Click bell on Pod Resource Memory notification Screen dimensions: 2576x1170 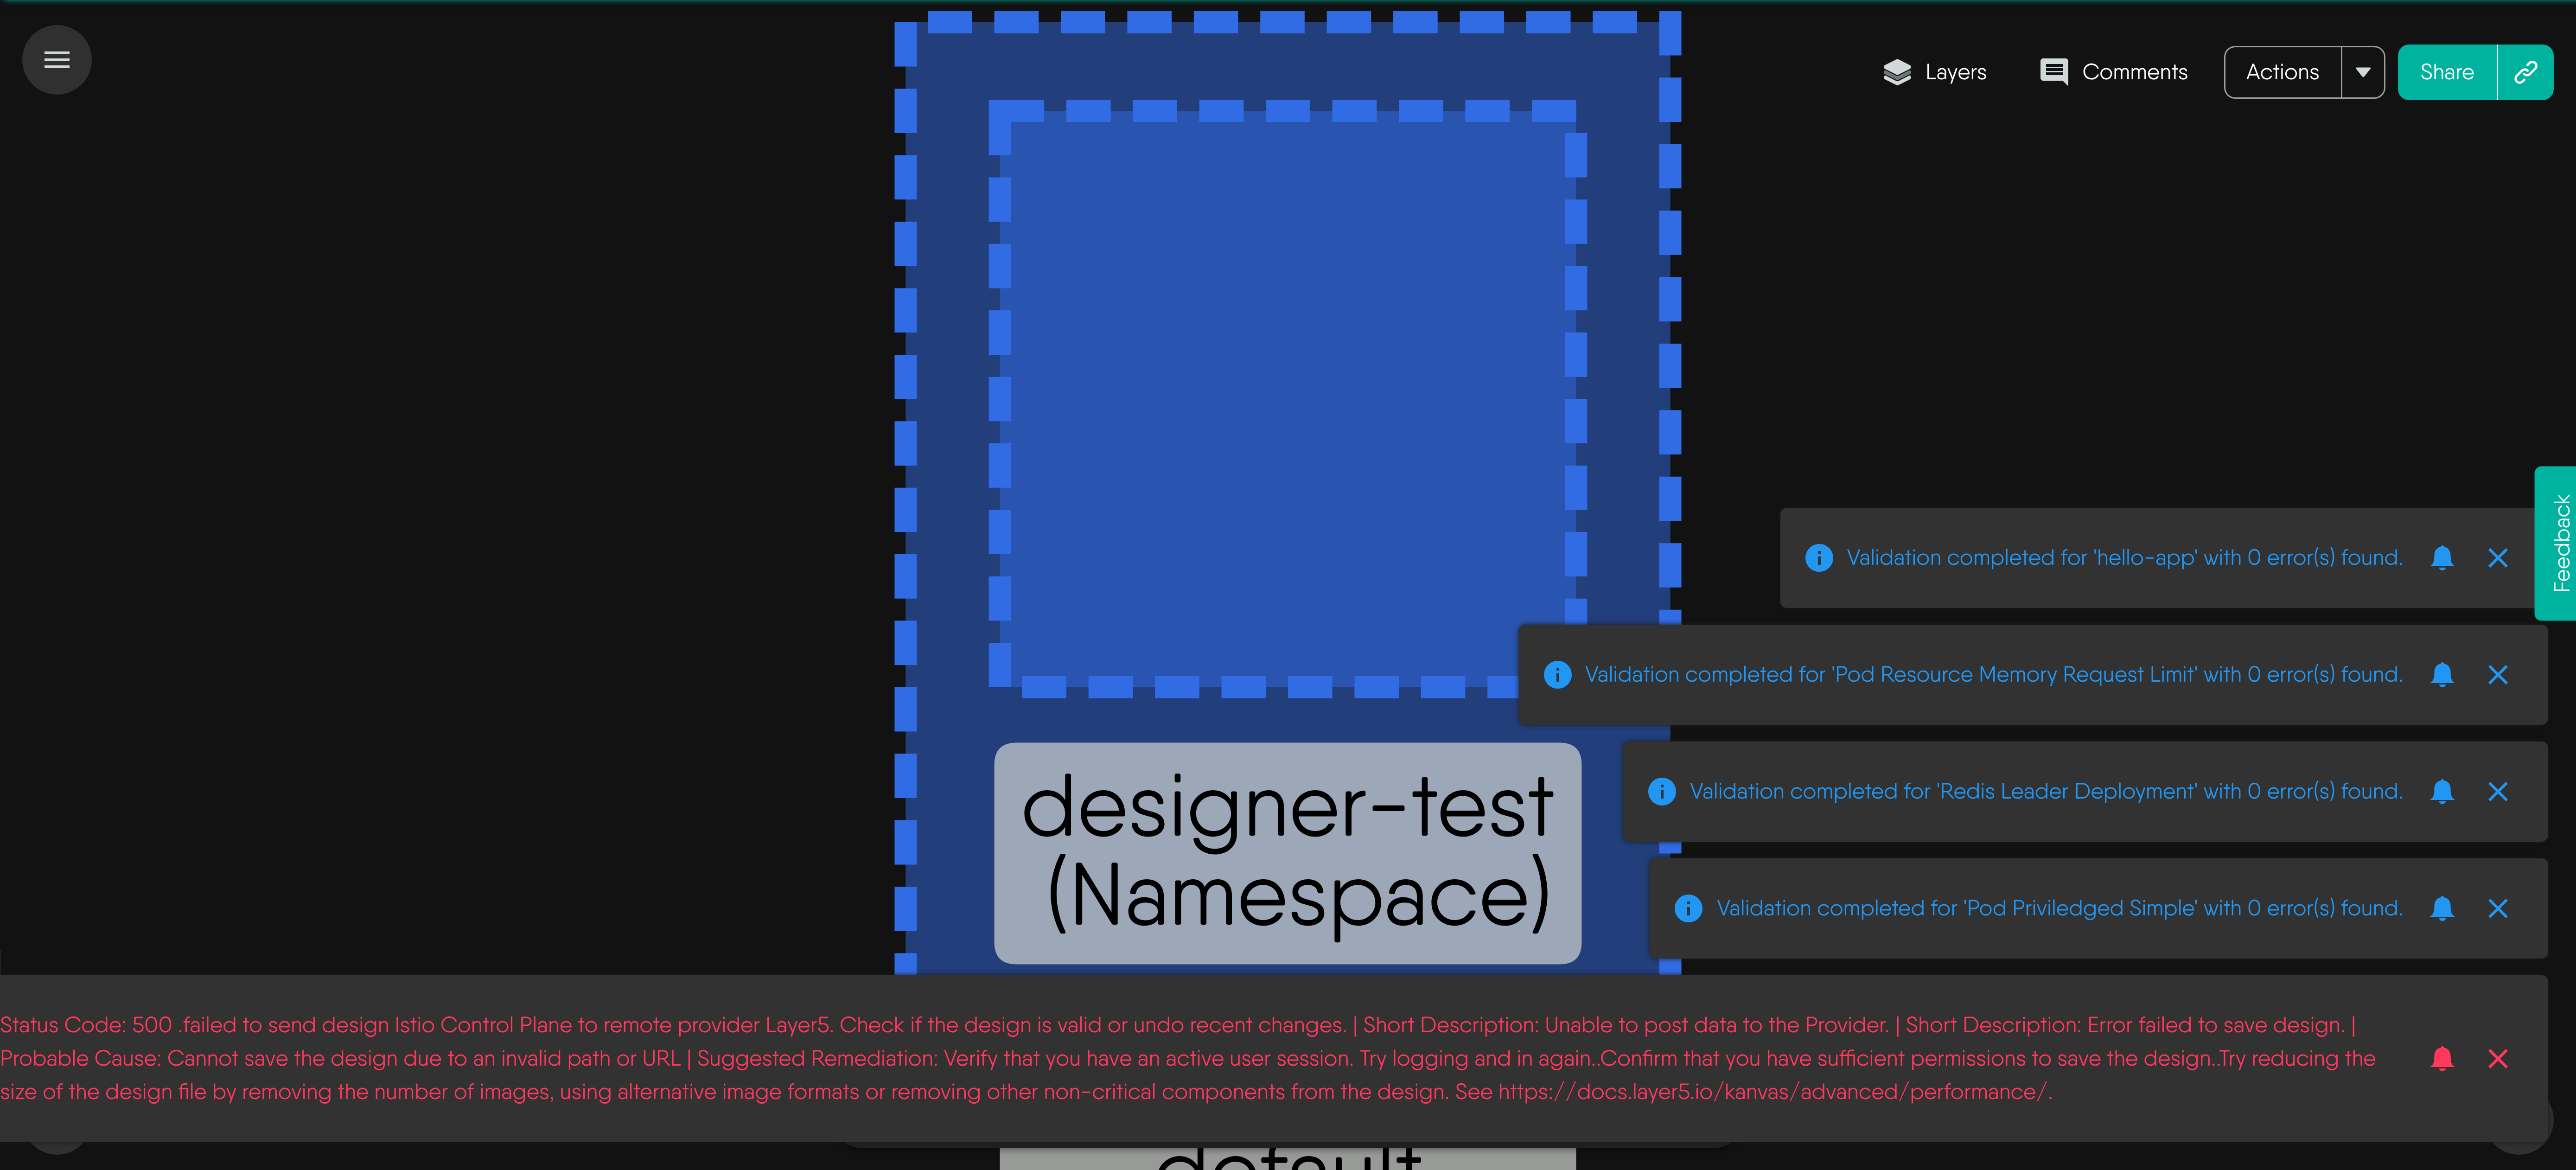point(2441,675)
